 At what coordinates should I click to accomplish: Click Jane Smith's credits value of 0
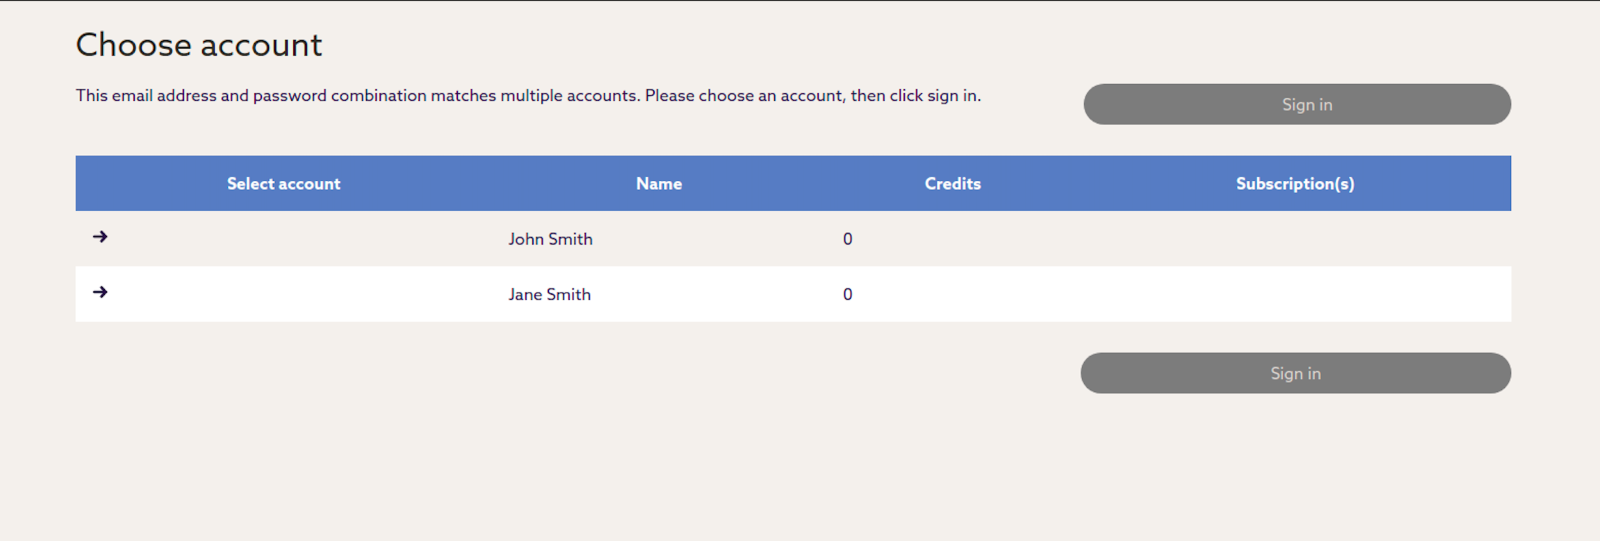847,294
